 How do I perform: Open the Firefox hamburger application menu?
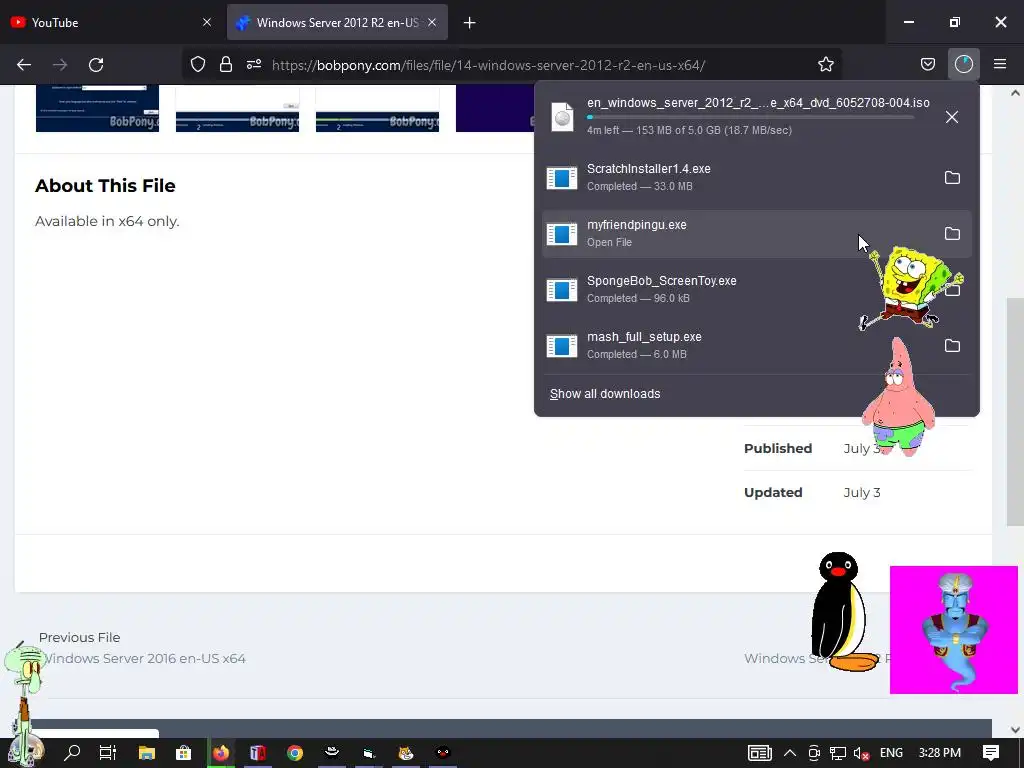coord(1000,65)
